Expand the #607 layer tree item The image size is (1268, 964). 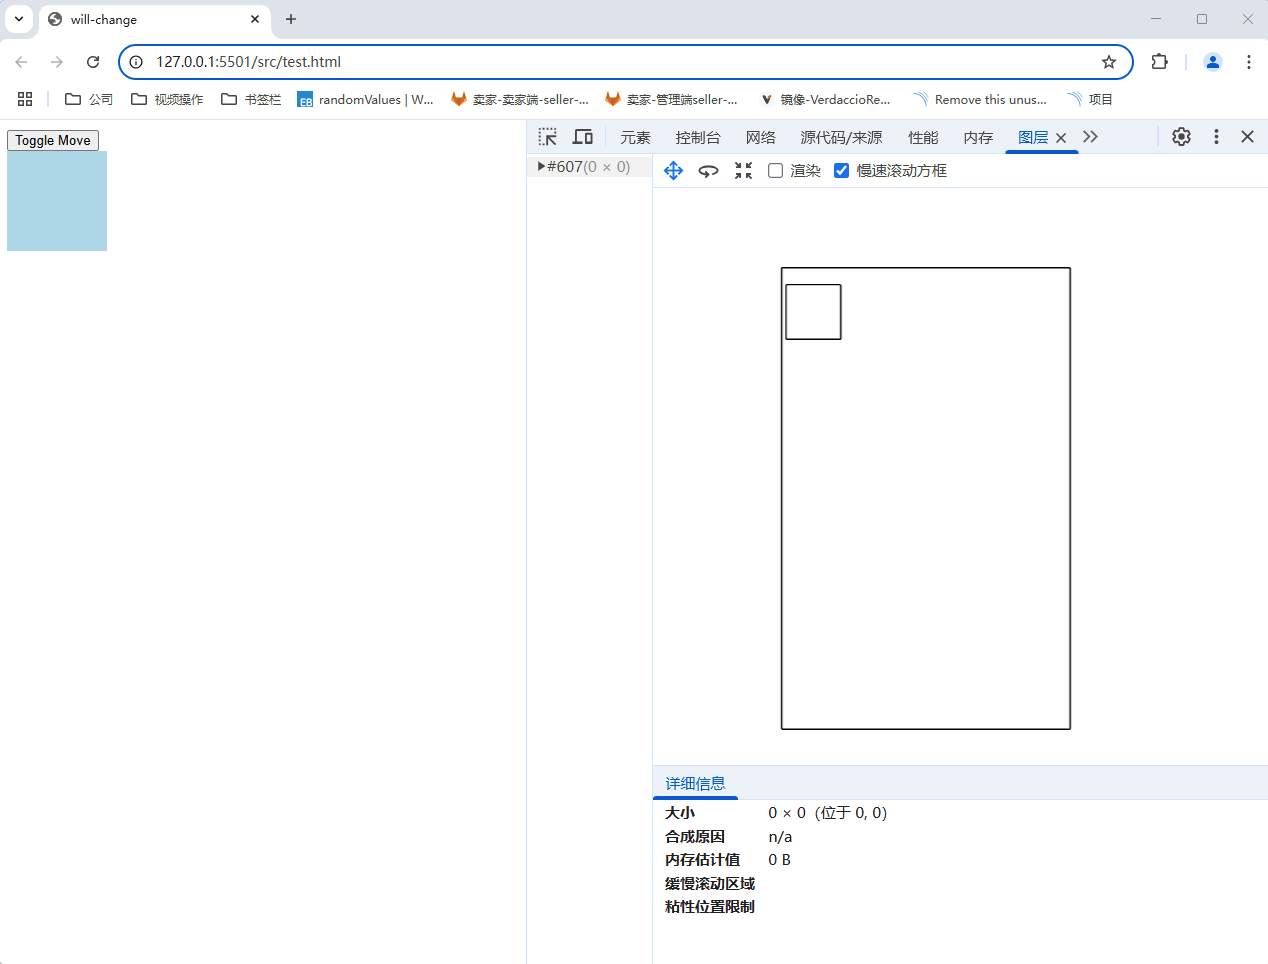click(x=541, y=166)
